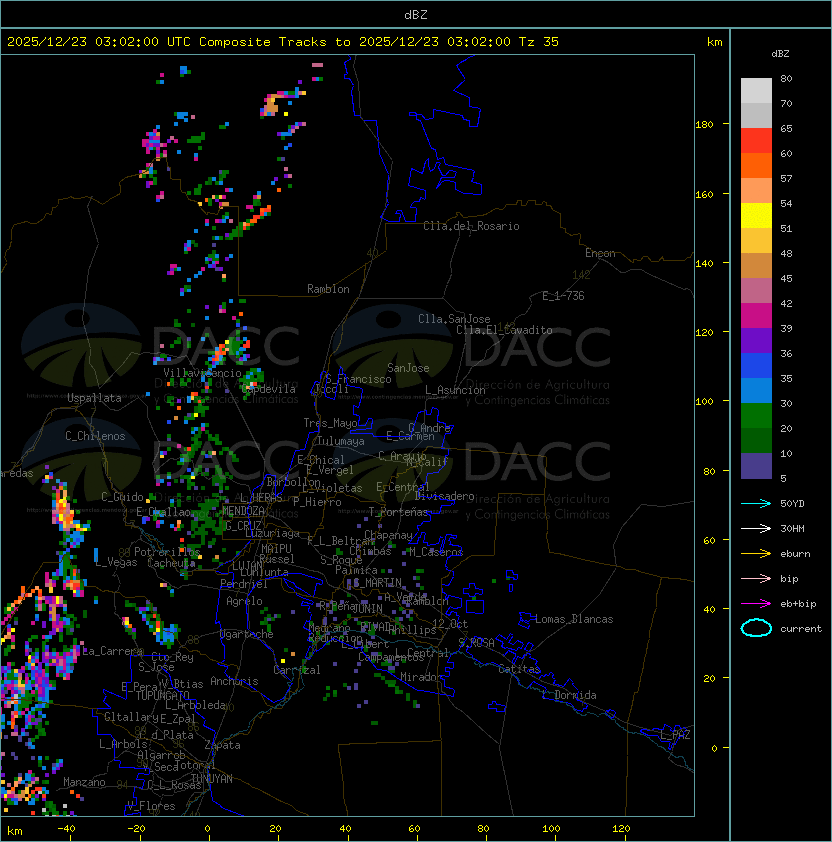Pick the topmost light gray swatch
The image size is (832, 842).
tap(756, 91)
